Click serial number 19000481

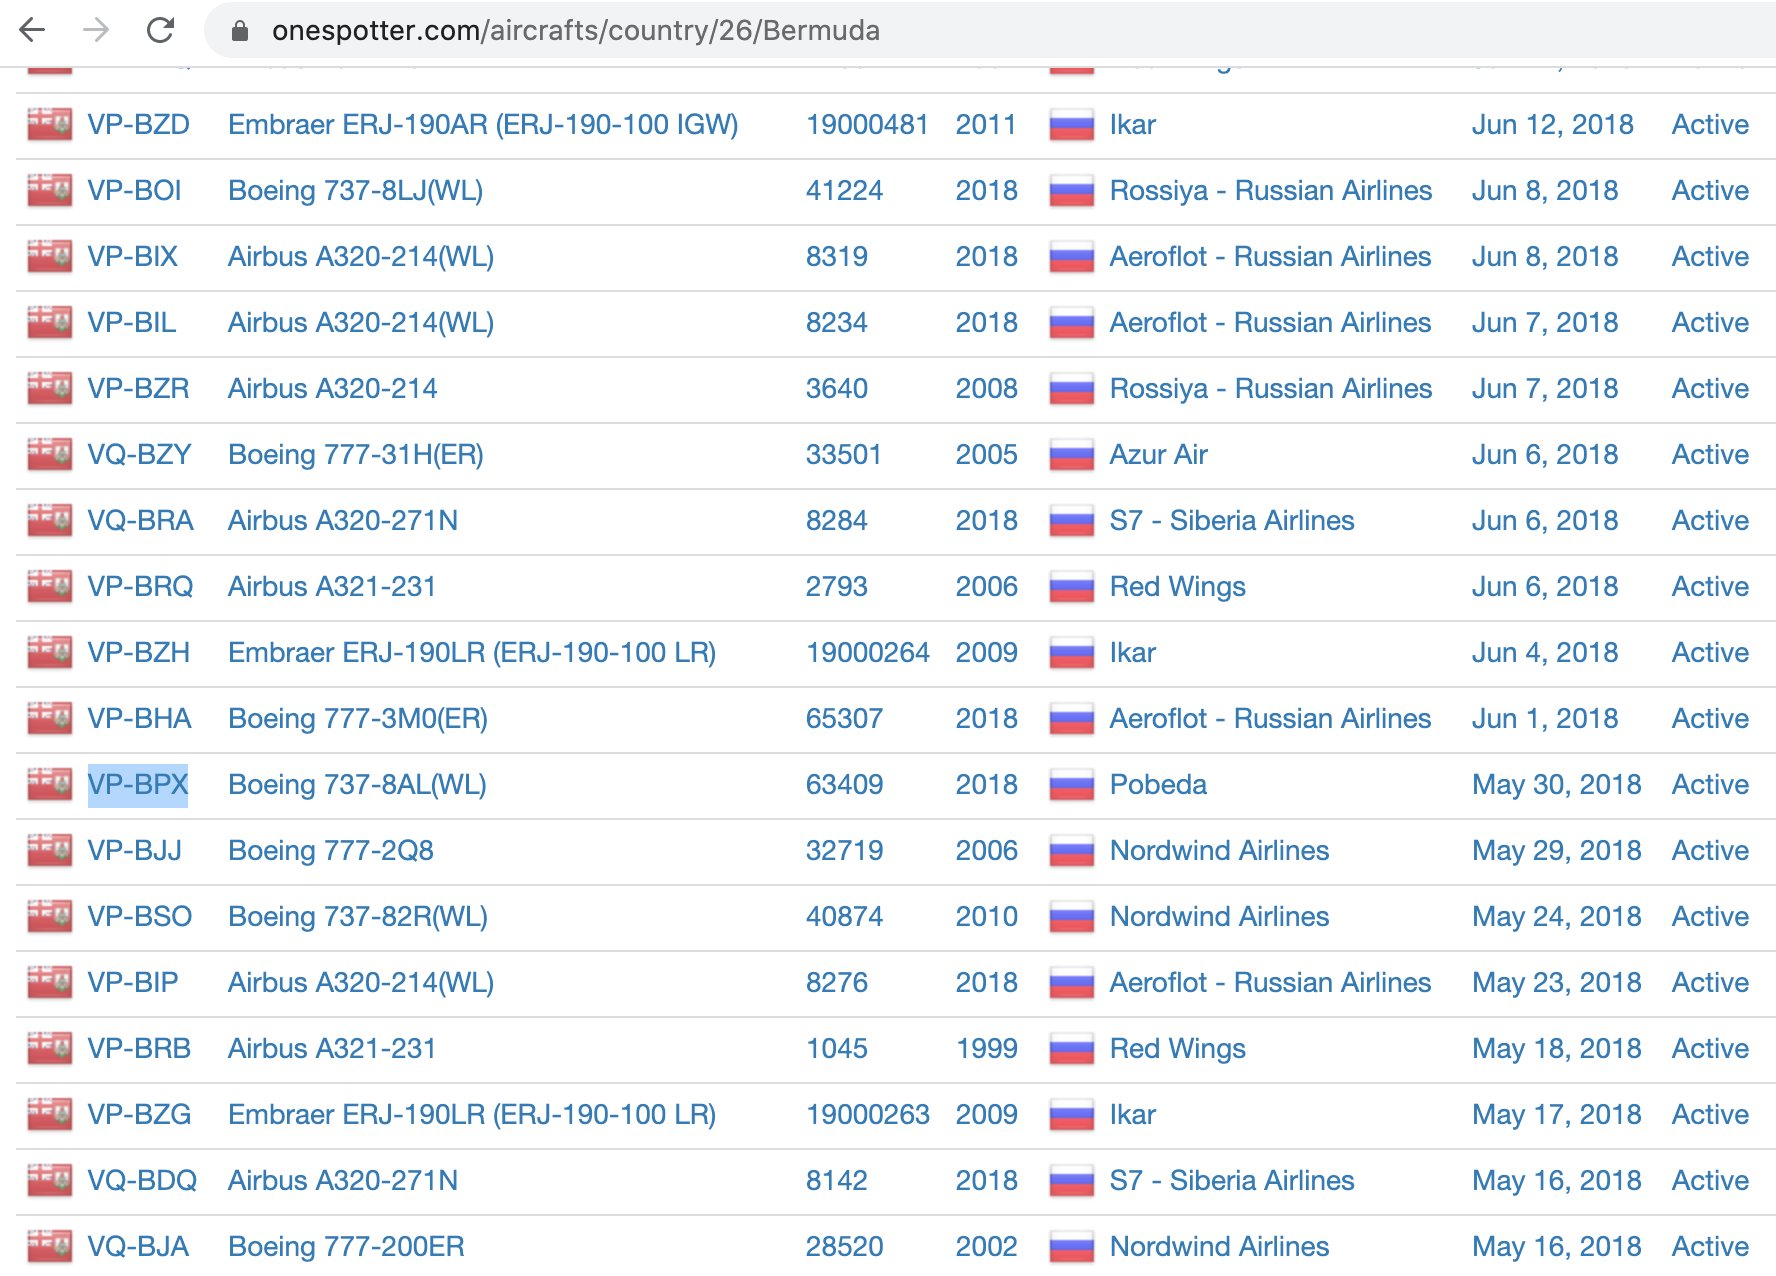(x=867, y=125)
